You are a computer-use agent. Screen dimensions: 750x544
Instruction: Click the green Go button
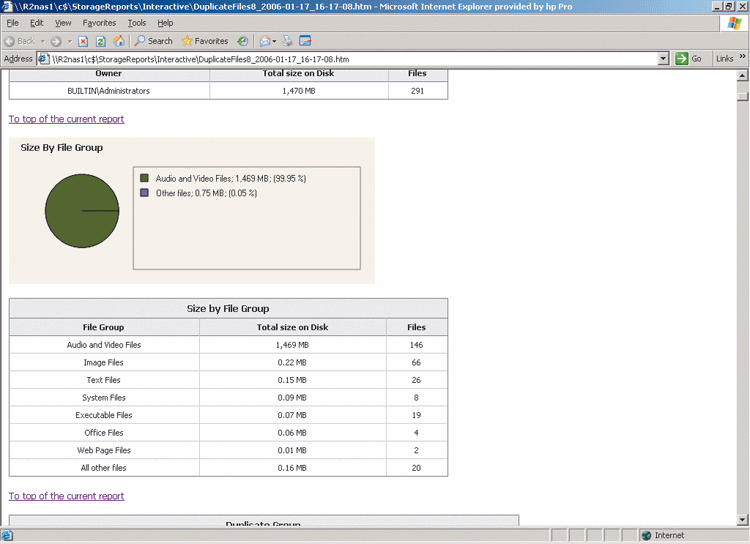pyautogui.click(x=688, y=59)
